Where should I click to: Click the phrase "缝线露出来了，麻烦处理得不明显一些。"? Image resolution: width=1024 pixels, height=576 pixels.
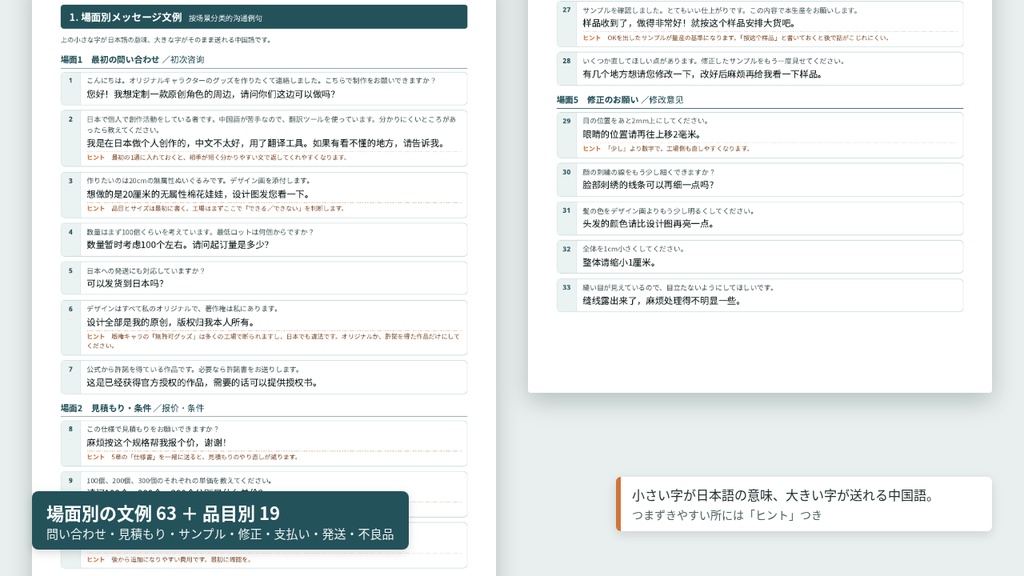[662, 301]
